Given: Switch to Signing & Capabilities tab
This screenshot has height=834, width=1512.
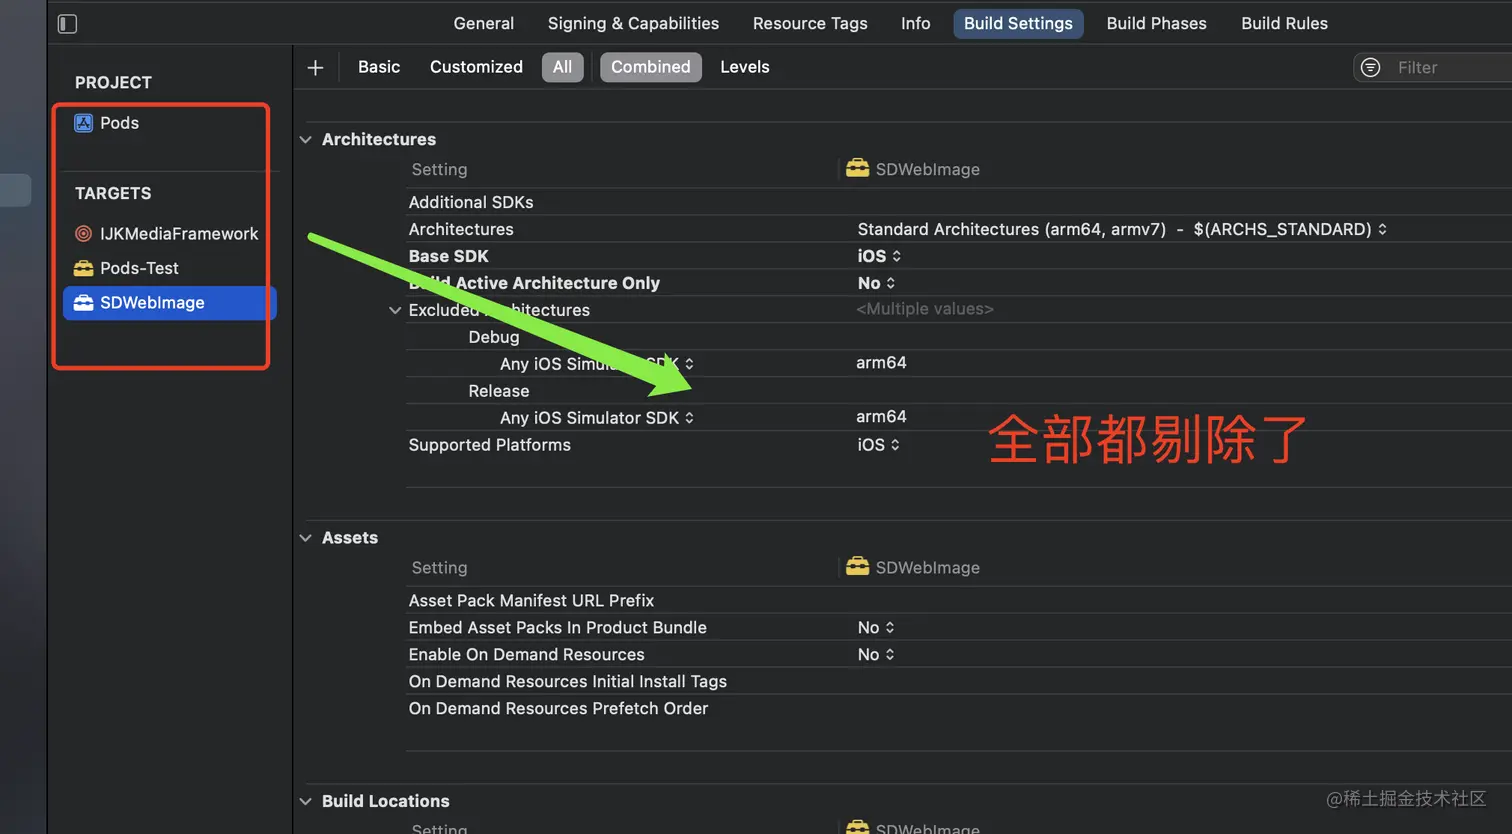Looking at the screenshot, I should 633,23.
